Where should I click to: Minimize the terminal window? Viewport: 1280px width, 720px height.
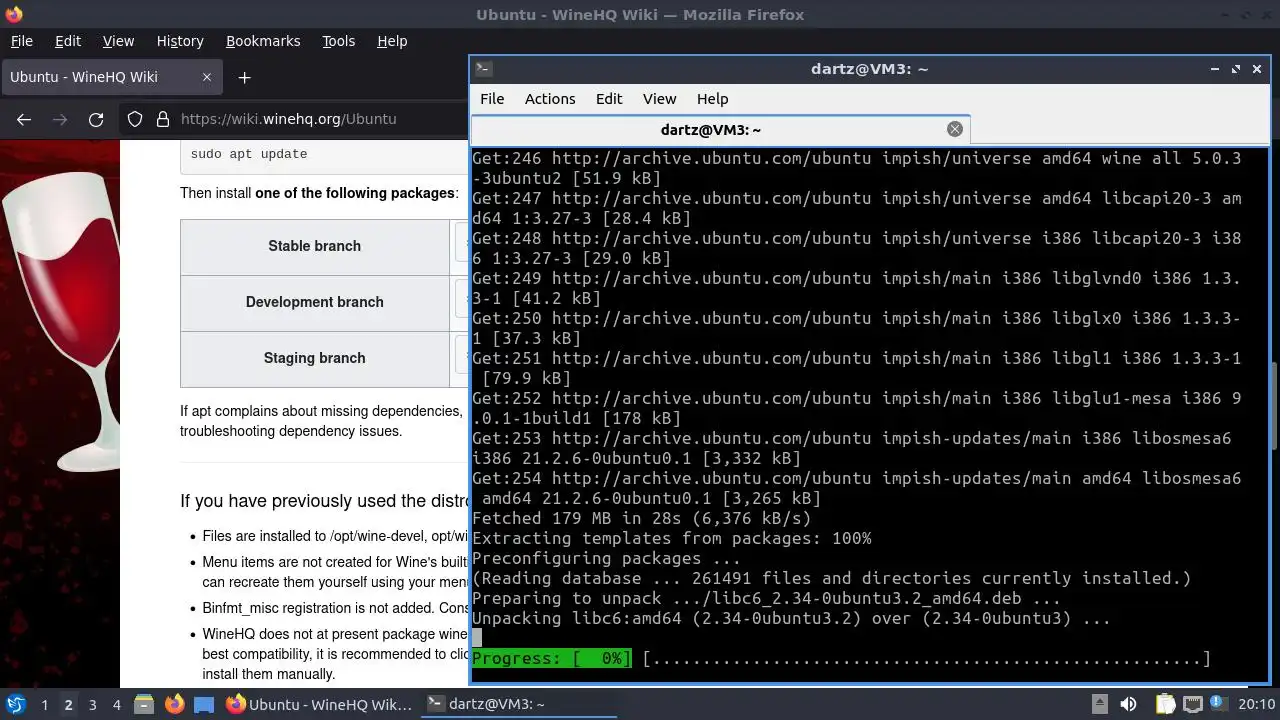tap(1214, 69)
